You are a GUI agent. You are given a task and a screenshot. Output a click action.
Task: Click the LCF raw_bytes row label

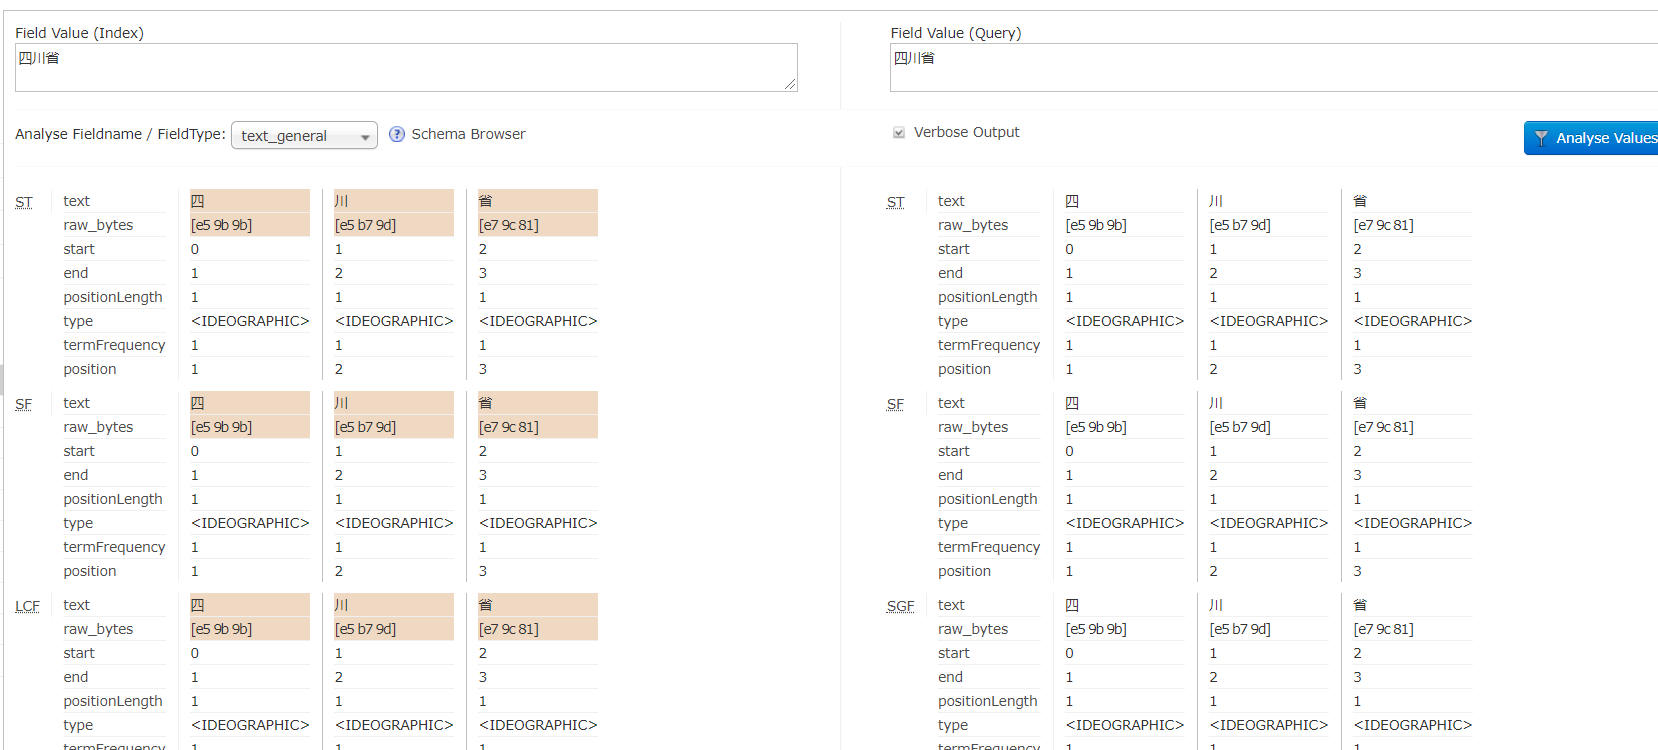click(98, 629)
